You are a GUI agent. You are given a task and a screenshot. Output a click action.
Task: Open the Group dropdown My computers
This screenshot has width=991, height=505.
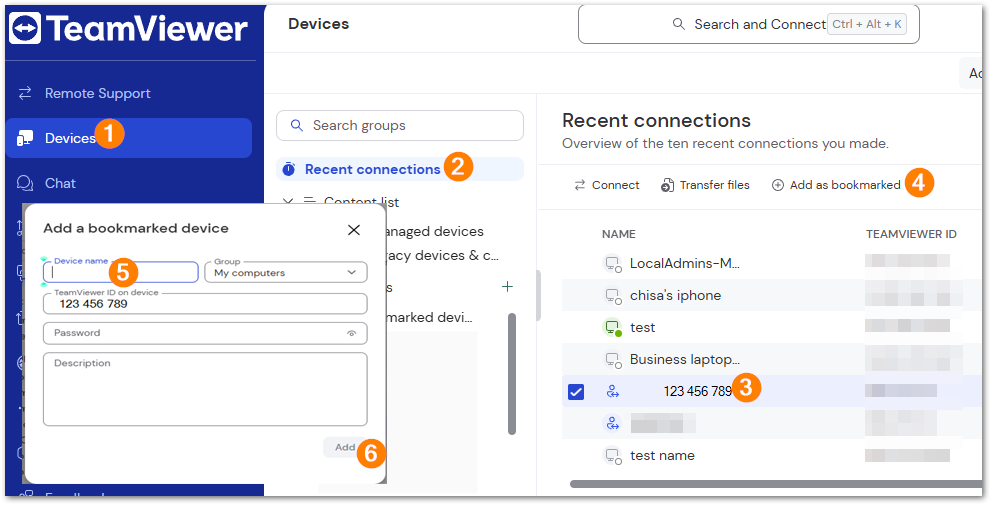click(286, 272)
